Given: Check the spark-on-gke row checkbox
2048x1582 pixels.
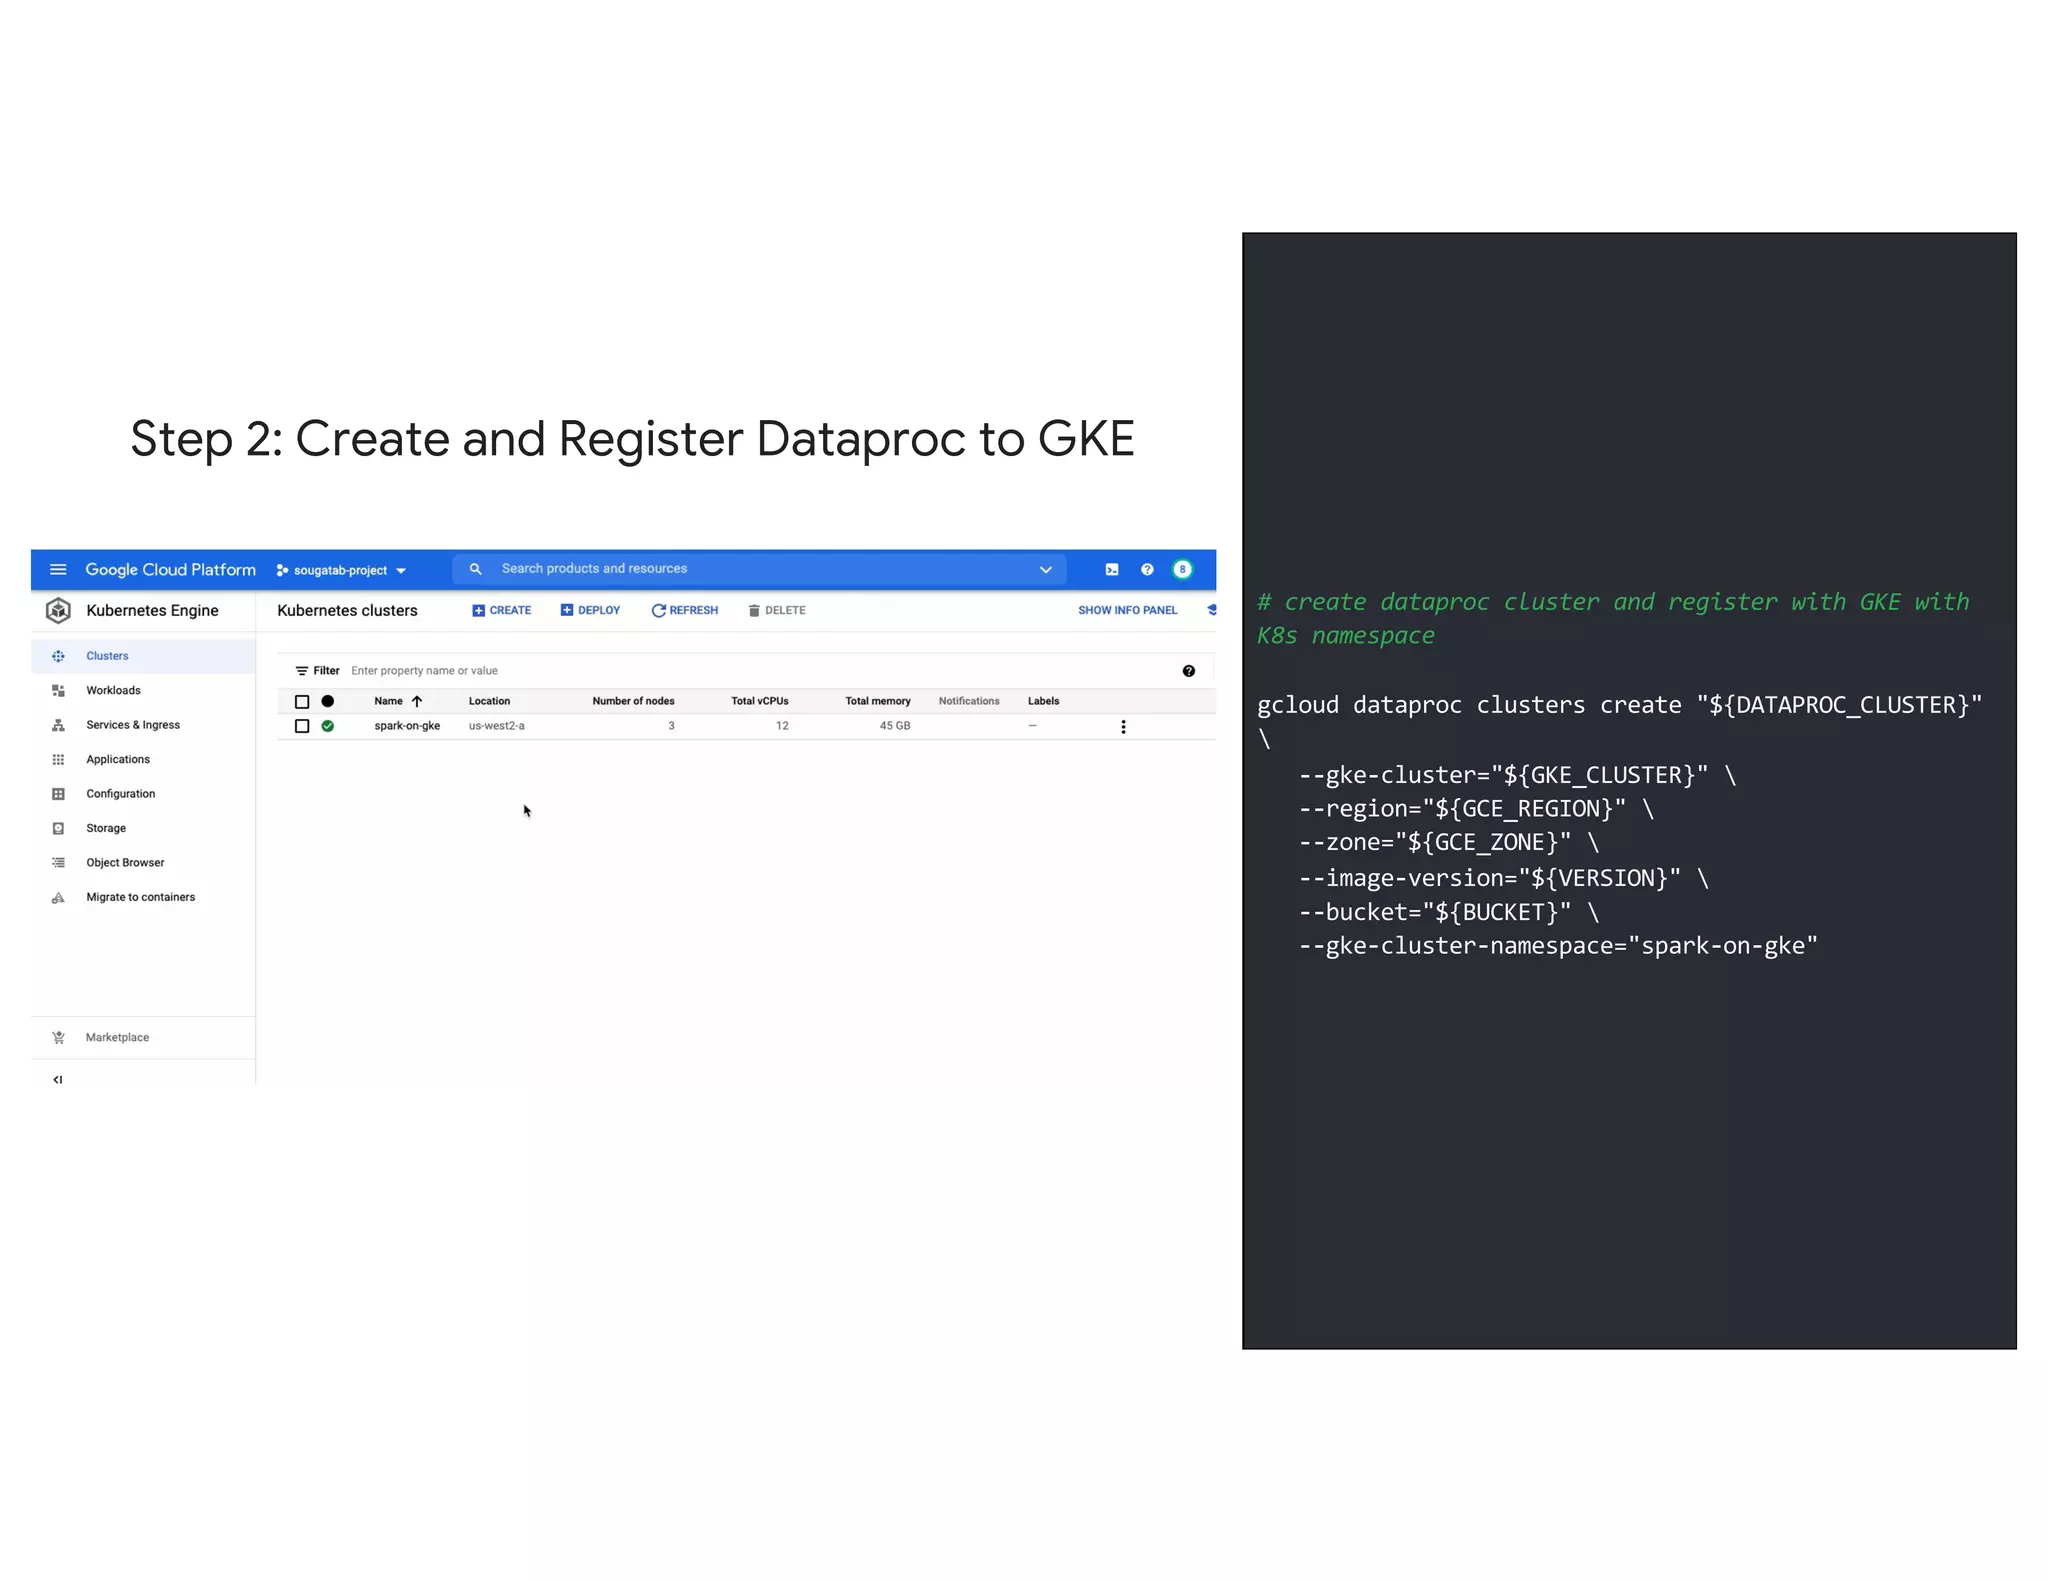Looking at the screenshot, I should point(302,726).
